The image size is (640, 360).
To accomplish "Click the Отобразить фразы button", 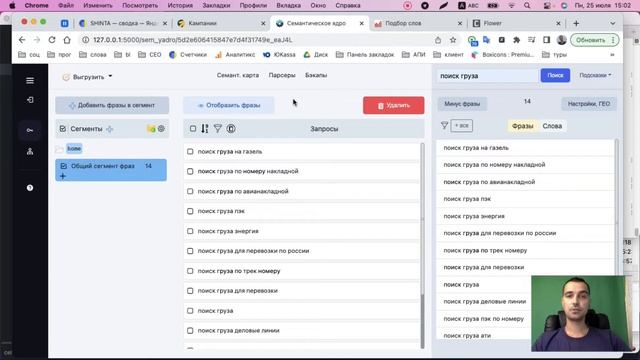I will [x=229, y=105].
